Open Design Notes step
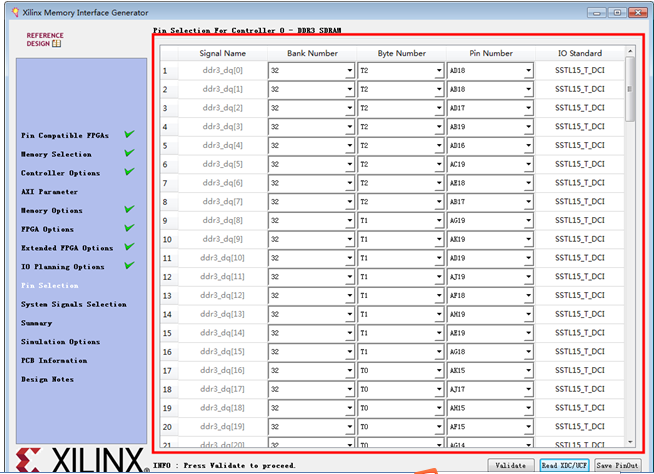Image resolution: width=654 pixels, height=474 pixels. (48, 380)
